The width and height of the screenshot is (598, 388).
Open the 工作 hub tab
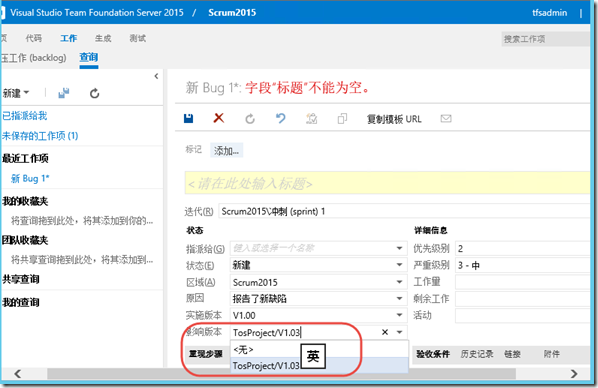coord(69,38)
